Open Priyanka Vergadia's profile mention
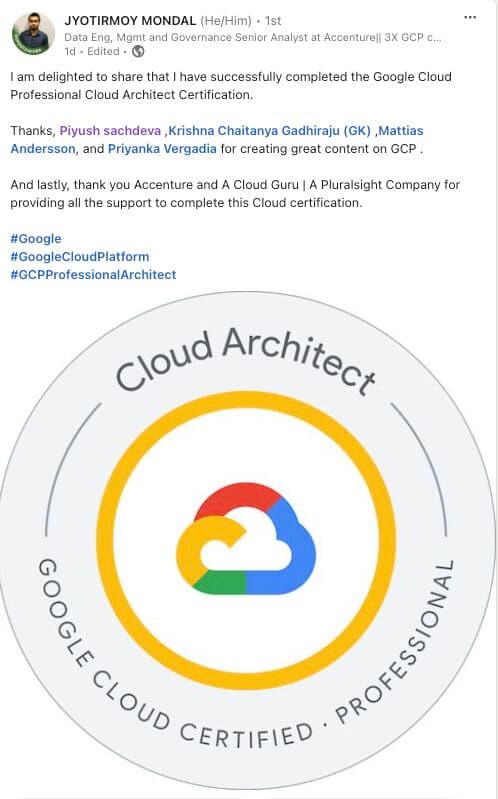Image resolution: width=498 pixels, height=799 pixels. coord(162,149)
